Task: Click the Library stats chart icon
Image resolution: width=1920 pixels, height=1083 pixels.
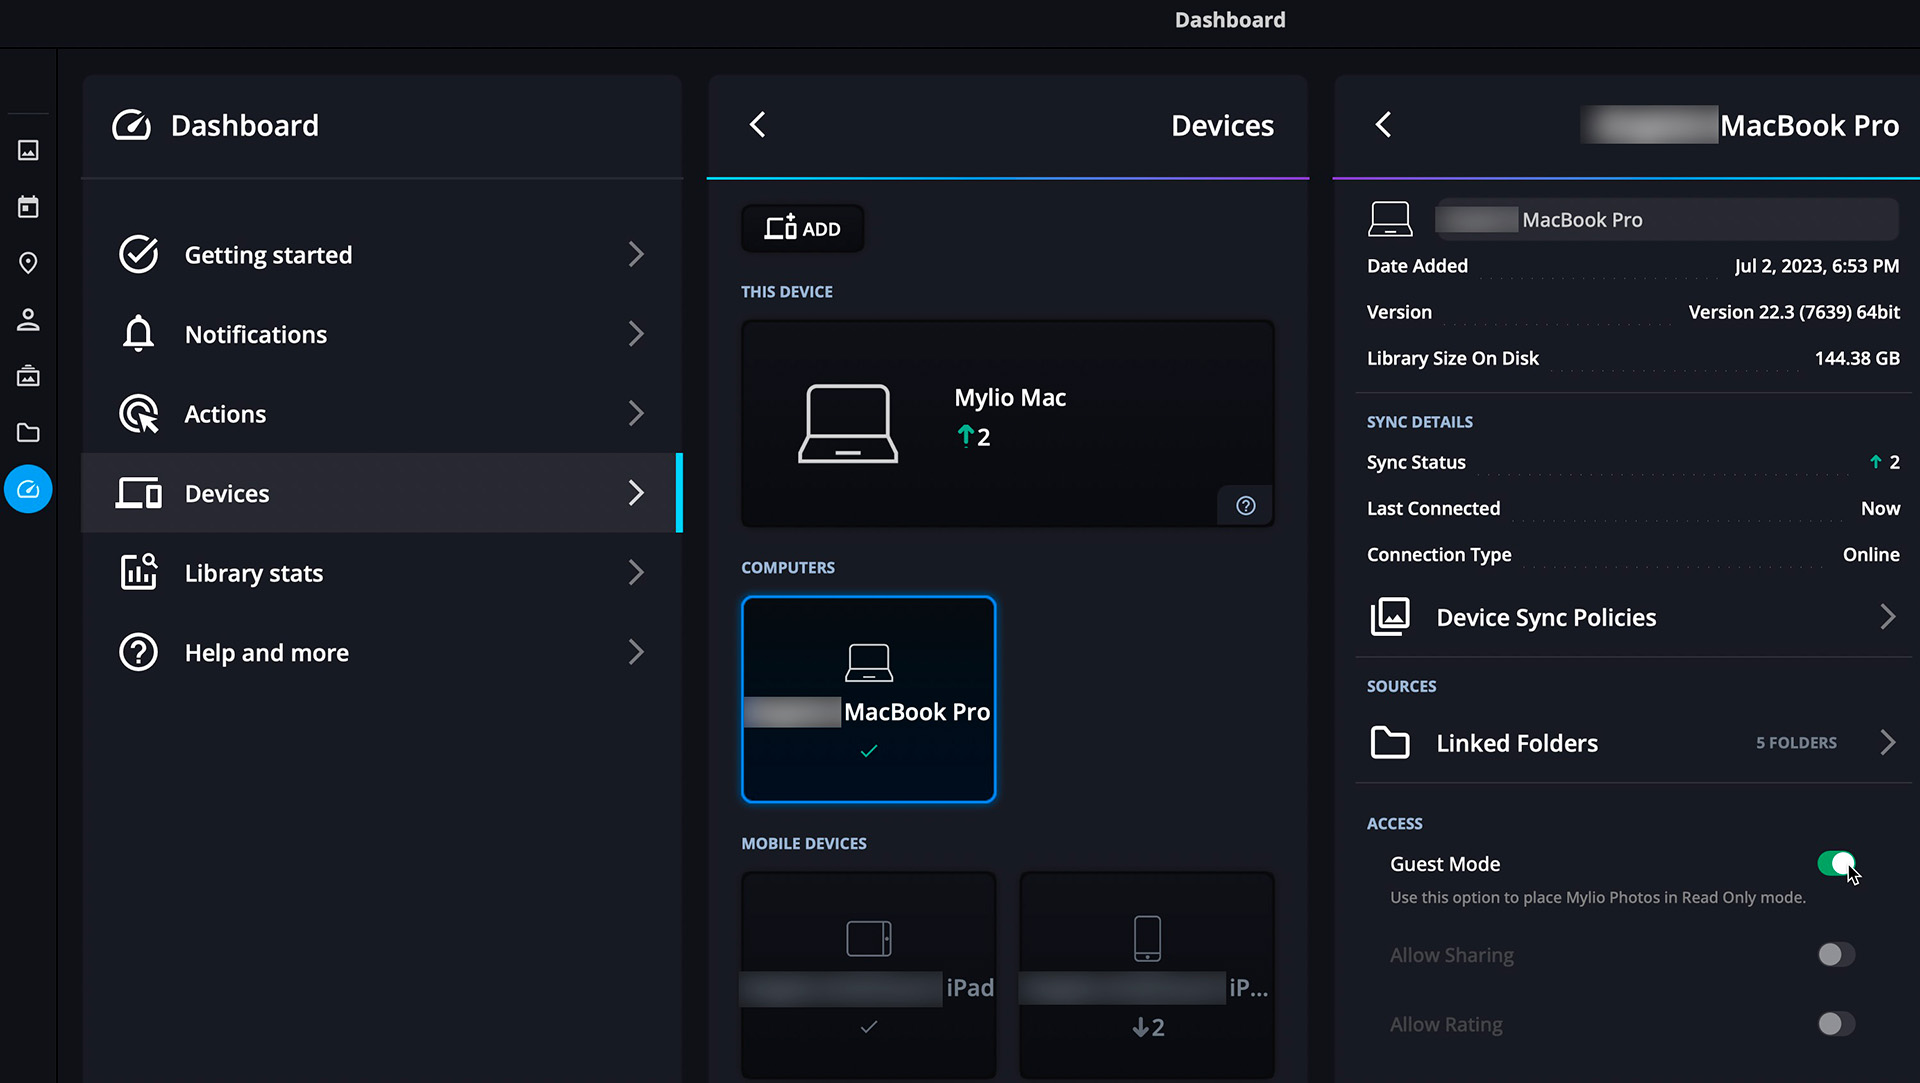Action: click(x=138, y=573)
